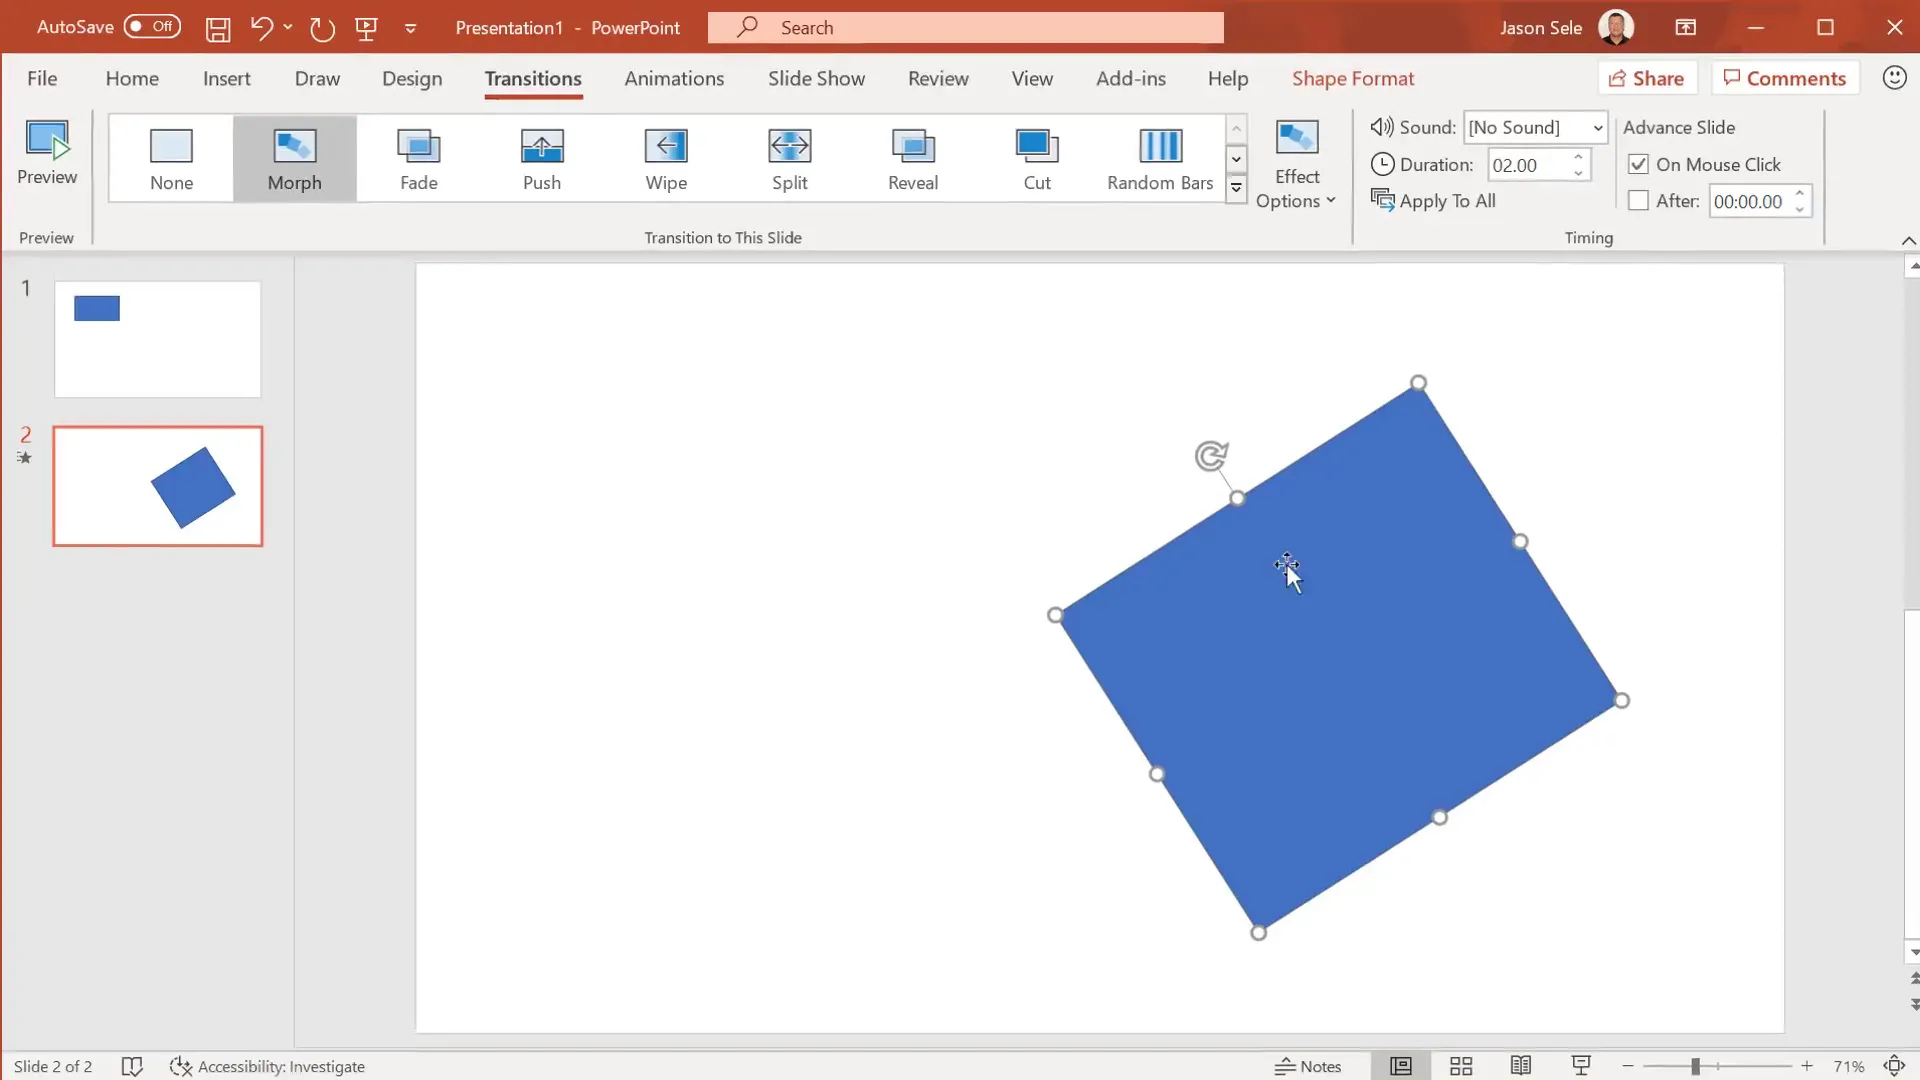Screen dimensions: 1920x1080
Task: Open the Sound dropdown list
Action: (x=1597, y=127)
